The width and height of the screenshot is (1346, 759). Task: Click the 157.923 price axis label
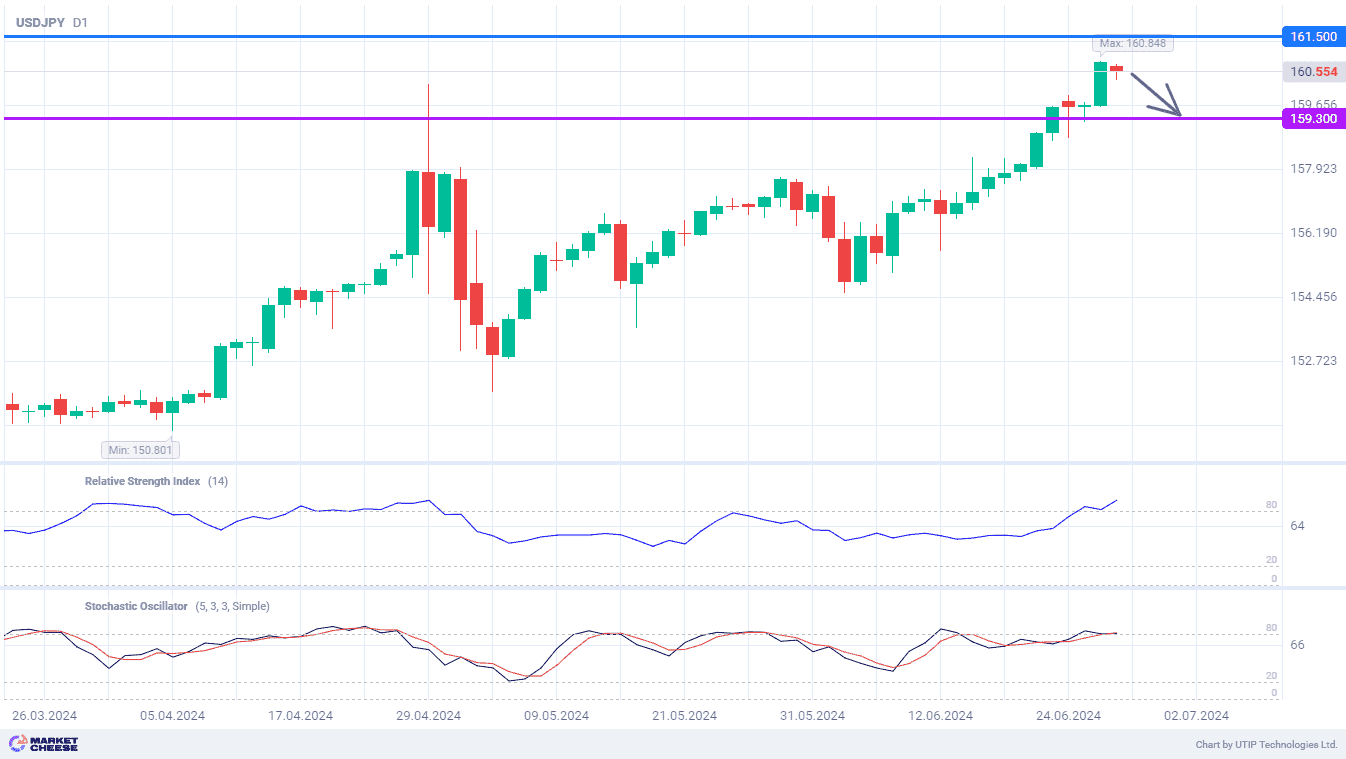click(1313, 168)
